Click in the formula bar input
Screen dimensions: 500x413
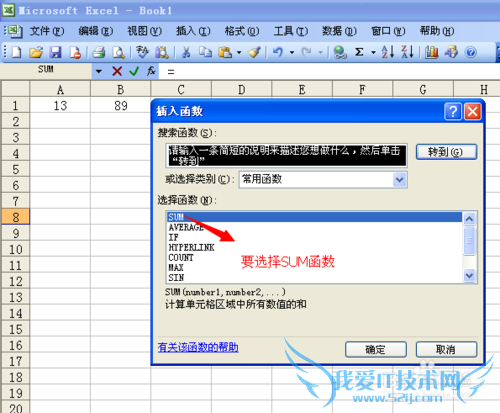[329, 71]
